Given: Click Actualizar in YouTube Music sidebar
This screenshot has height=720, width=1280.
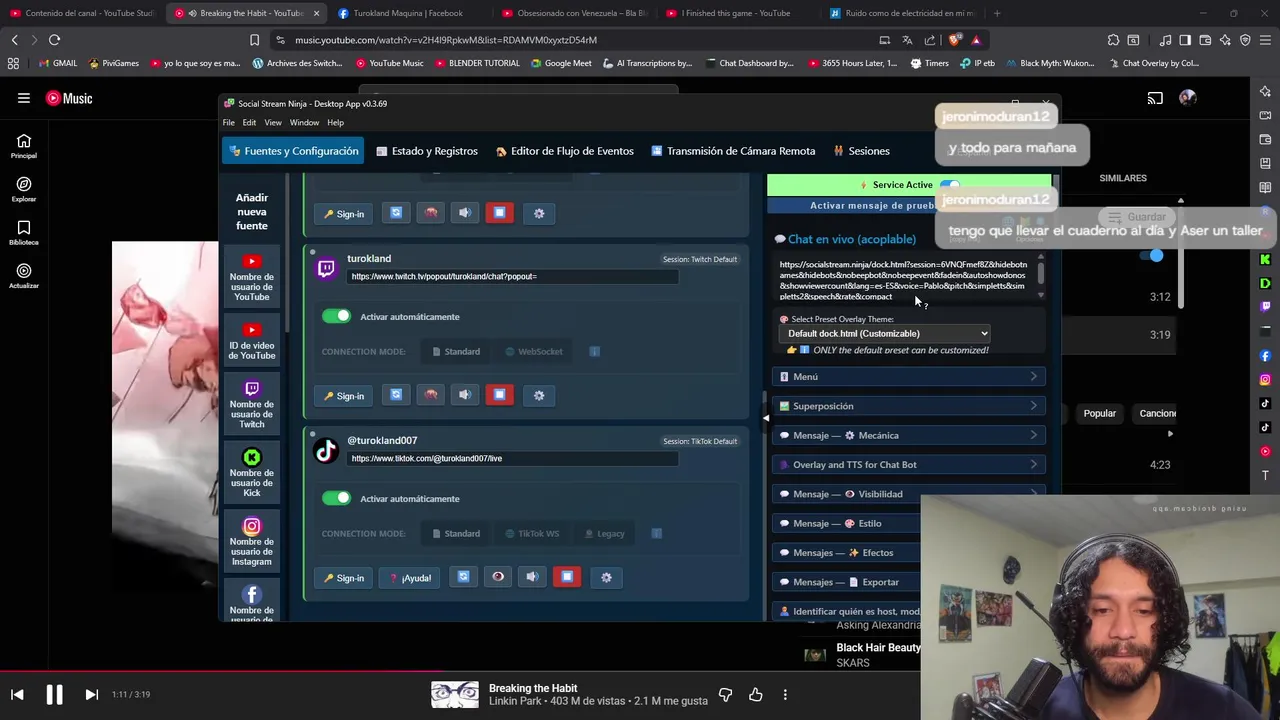Looking at the screenshot, I should pos(24,276).
